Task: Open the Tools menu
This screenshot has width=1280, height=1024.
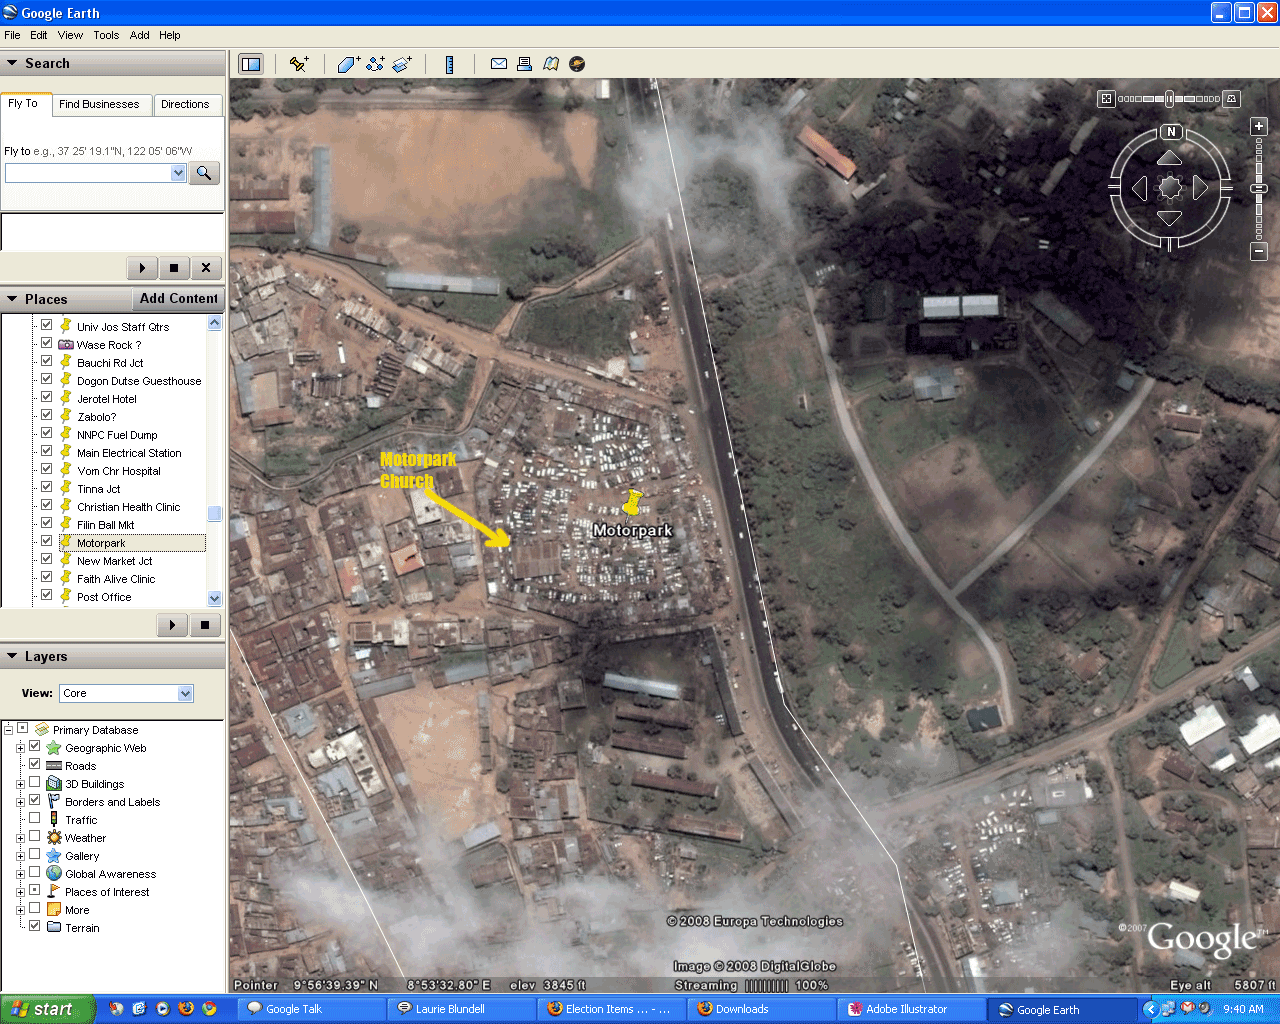Action: tap(106, 35)
